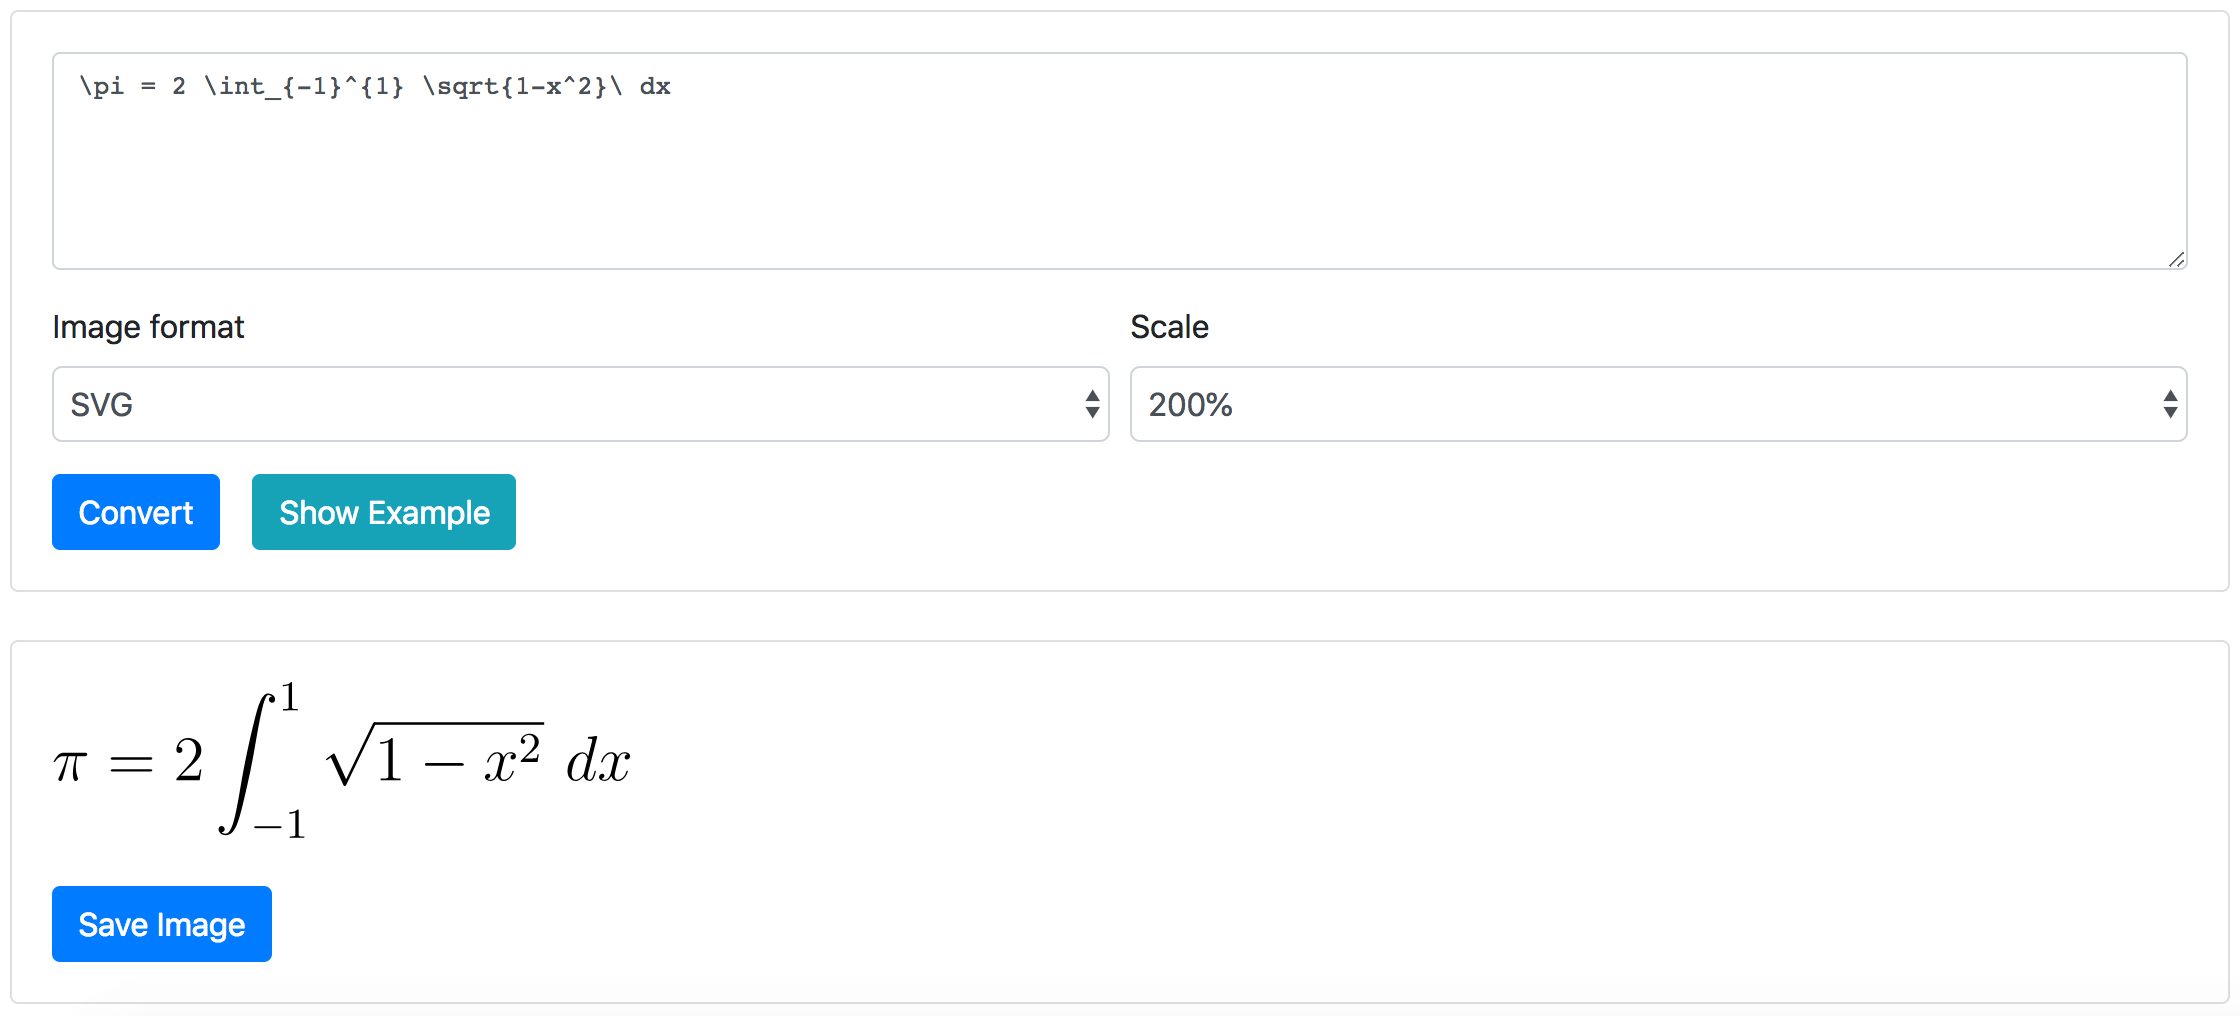The height and width of the screenshot is (1016, 2240).
Task: Click the textarea resize handle
Action: pyautogui.click(x=2176, y=259)
